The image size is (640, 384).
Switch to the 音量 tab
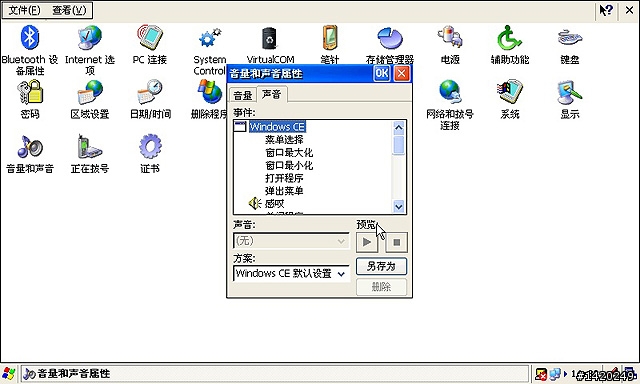pyautogui.click(x=243, y=95)
